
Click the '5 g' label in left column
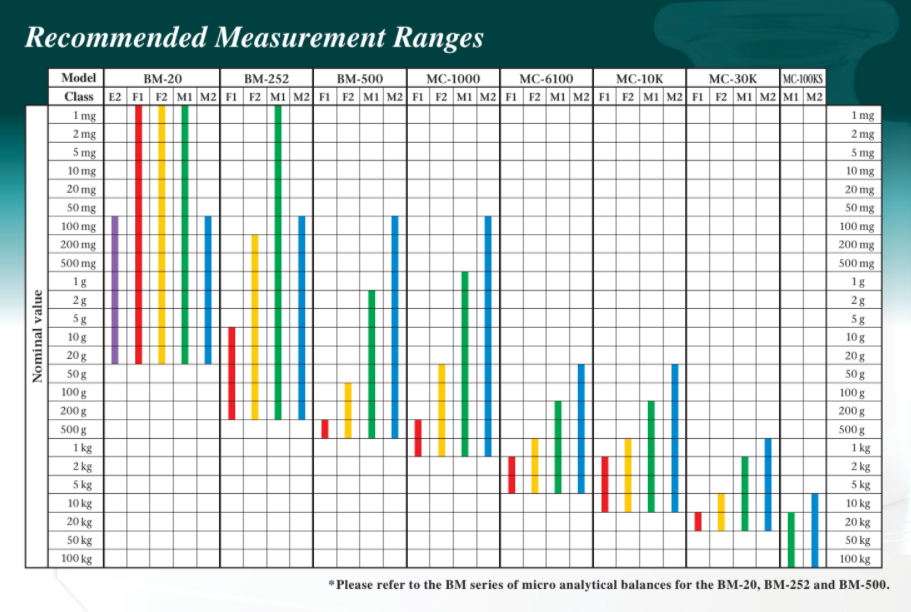[80, 318]
